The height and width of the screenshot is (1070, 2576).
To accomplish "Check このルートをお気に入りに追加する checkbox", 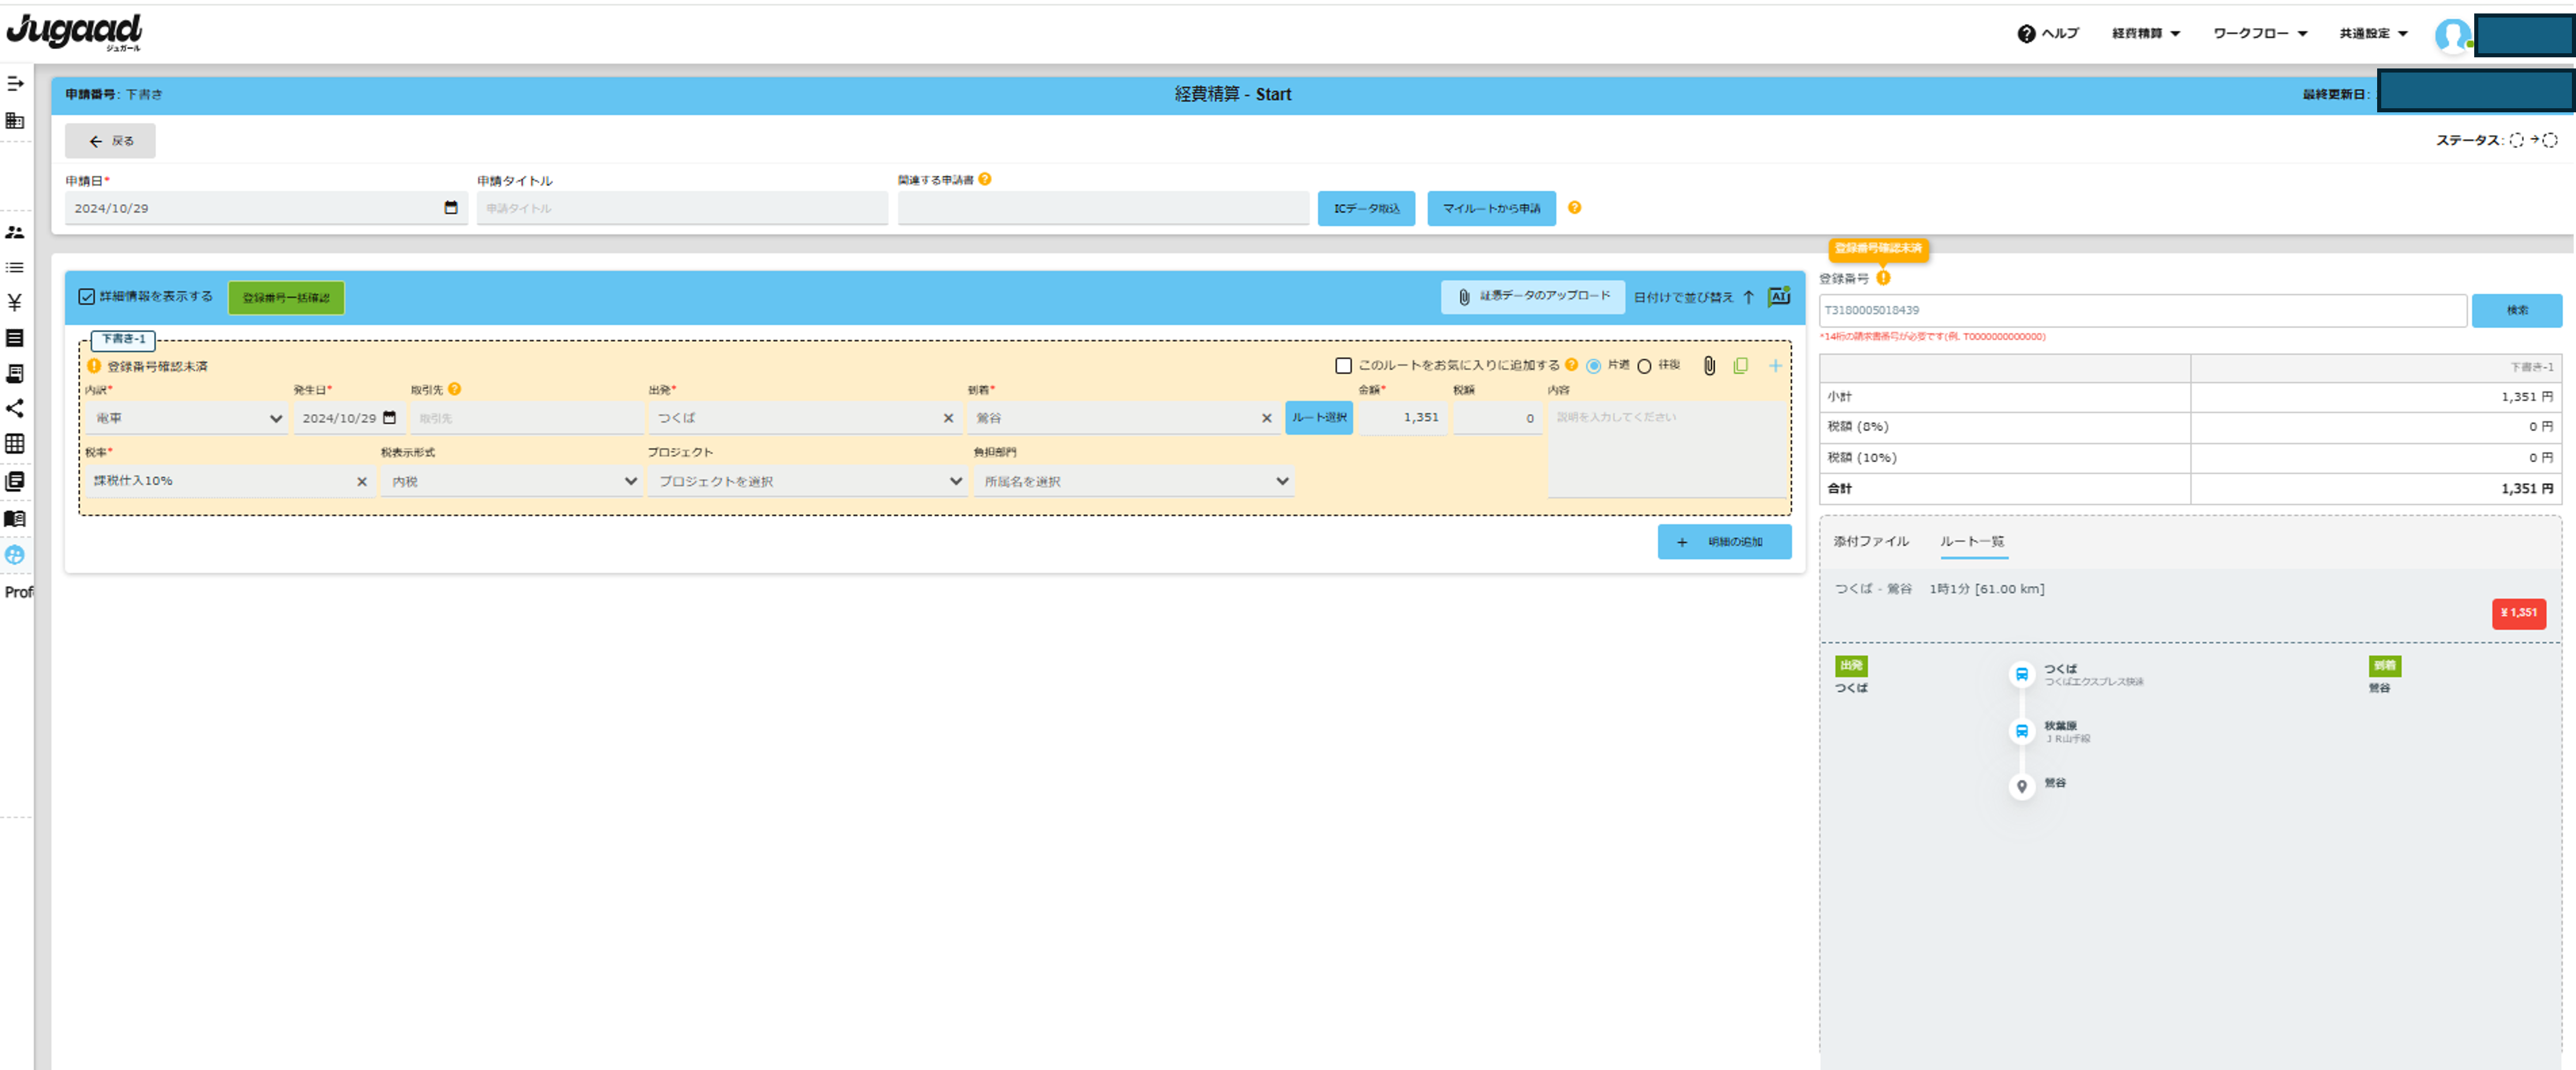I will (x=1343, y=366).
